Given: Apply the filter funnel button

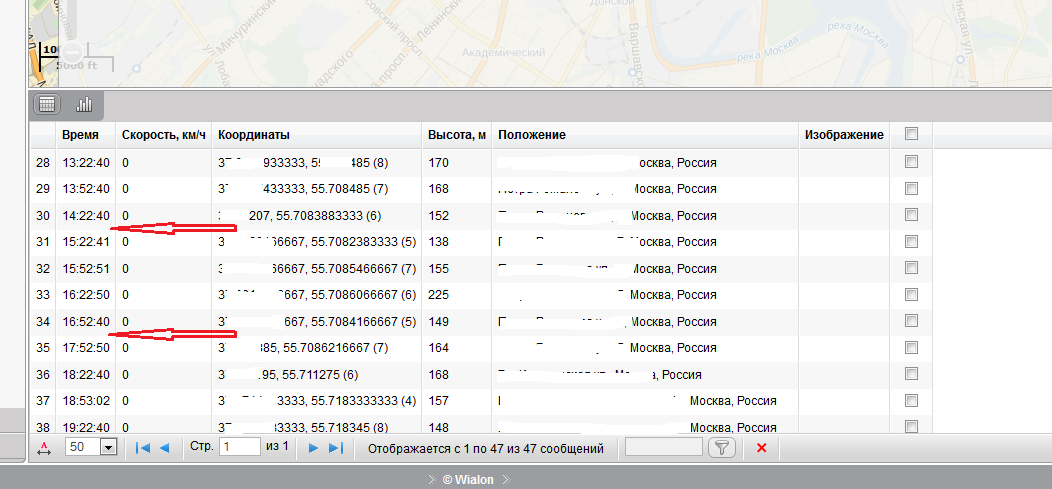Looking at the screenshot, I should tap(722, 448).
